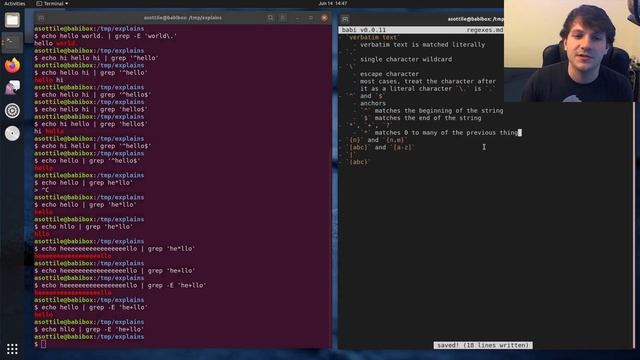Screen dimensions: 640x360
Task: Click line 'matches the end of the string'
Action: point(421,118)
